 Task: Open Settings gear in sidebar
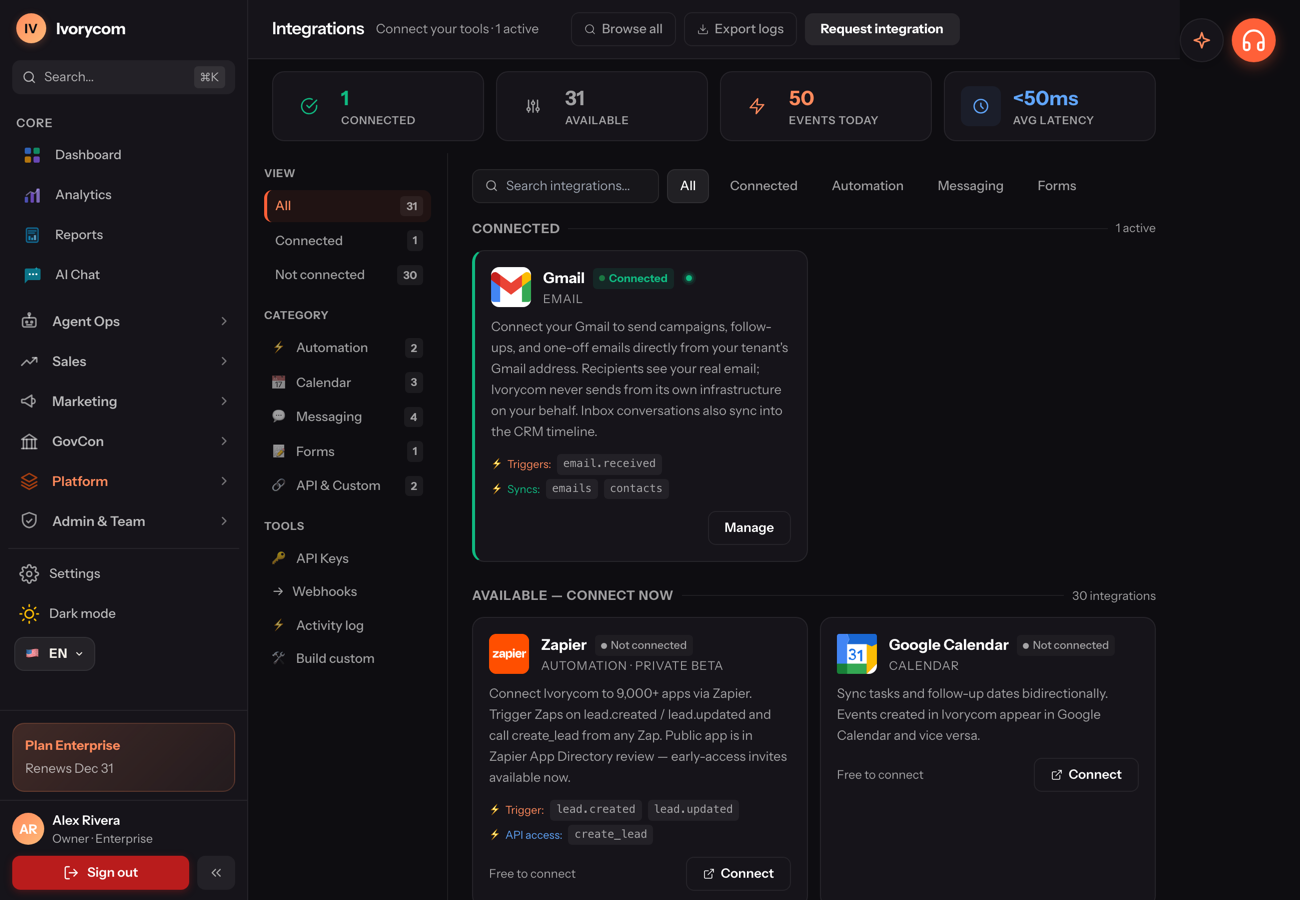pos(124,574)
